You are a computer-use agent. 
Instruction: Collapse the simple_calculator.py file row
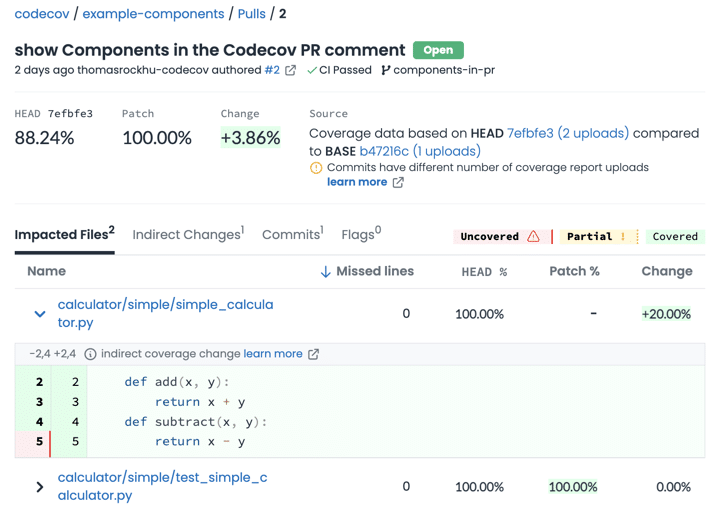pos(40,314)
